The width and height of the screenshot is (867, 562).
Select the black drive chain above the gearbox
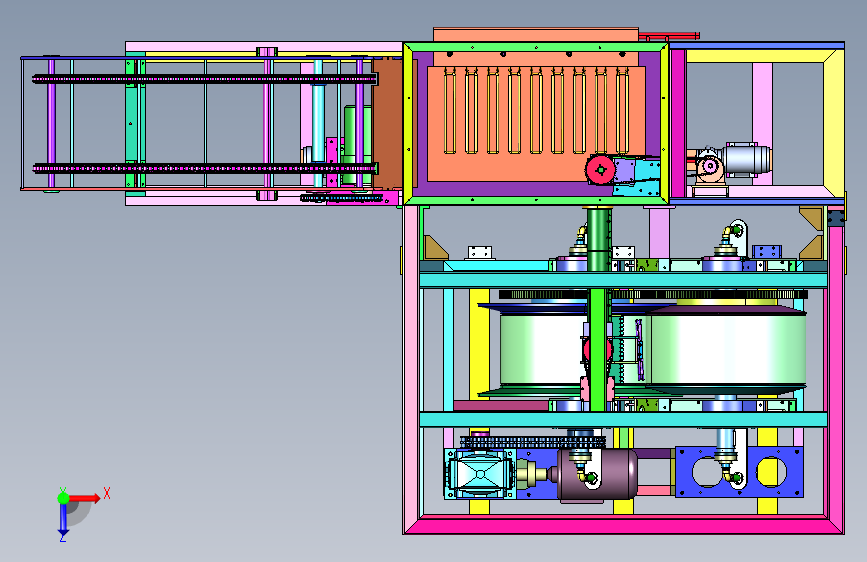click(533, 441)
